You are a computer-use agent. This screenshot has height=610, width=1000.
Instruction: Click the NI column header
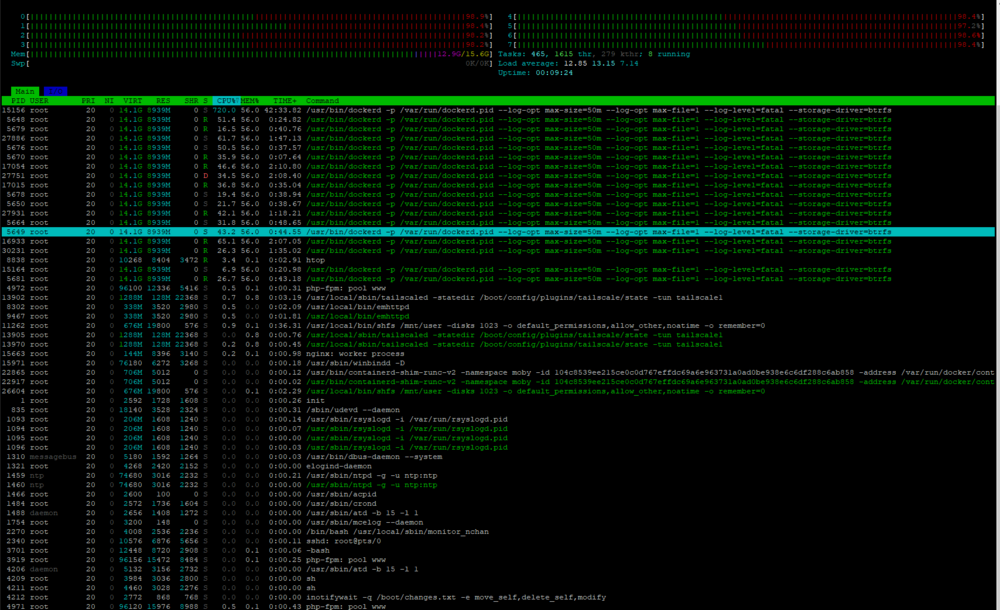[x=109, y=101]
